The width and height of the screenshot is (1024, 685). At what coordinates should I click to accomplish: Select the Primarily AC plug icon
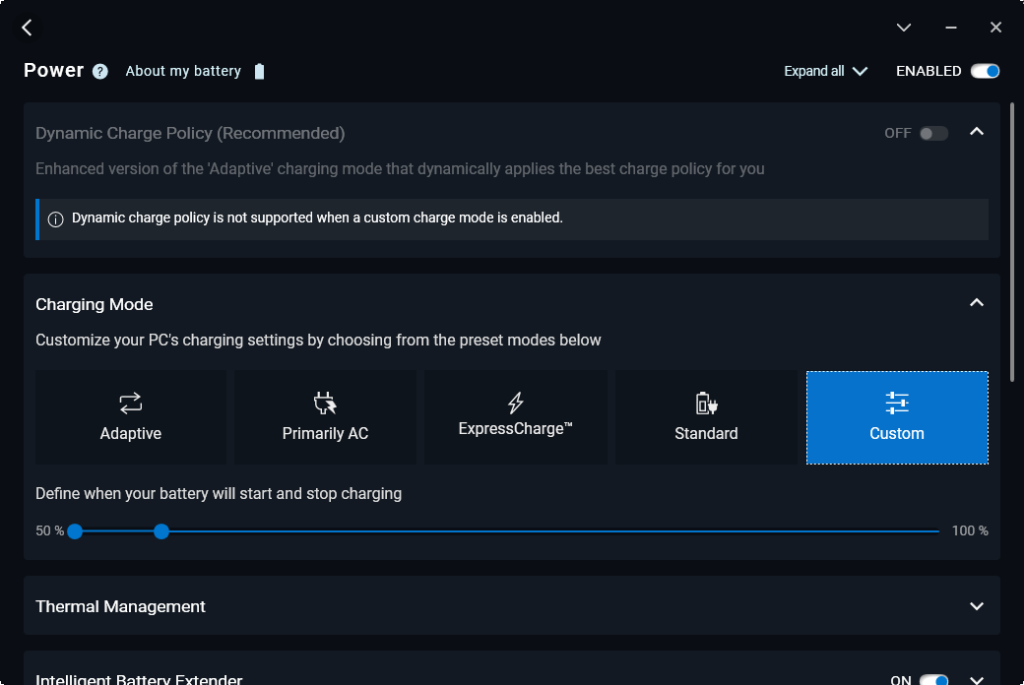click(325, 403)
